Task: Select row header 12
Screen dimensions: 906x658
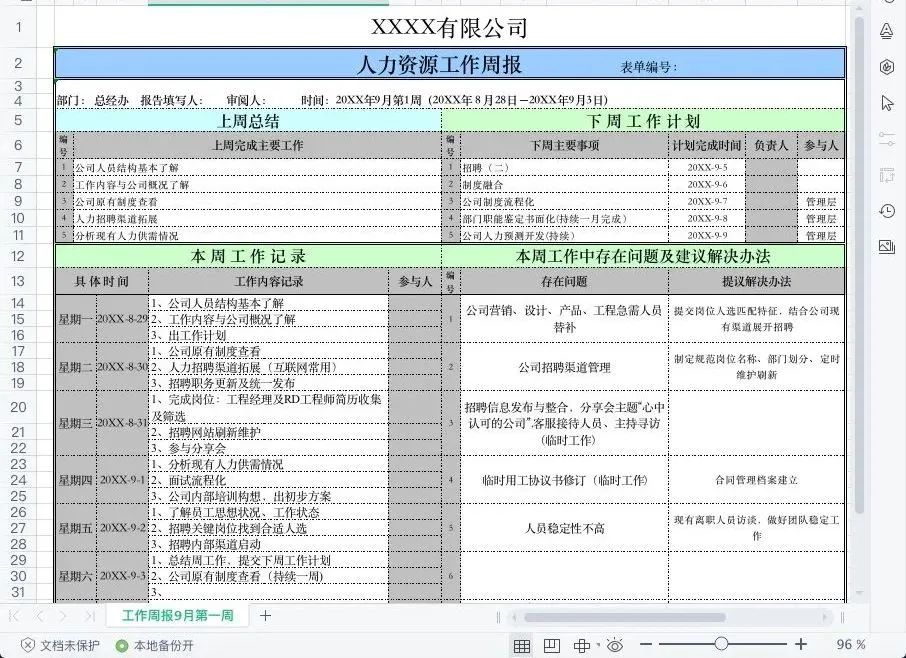Action: click(x=18, y=256)
